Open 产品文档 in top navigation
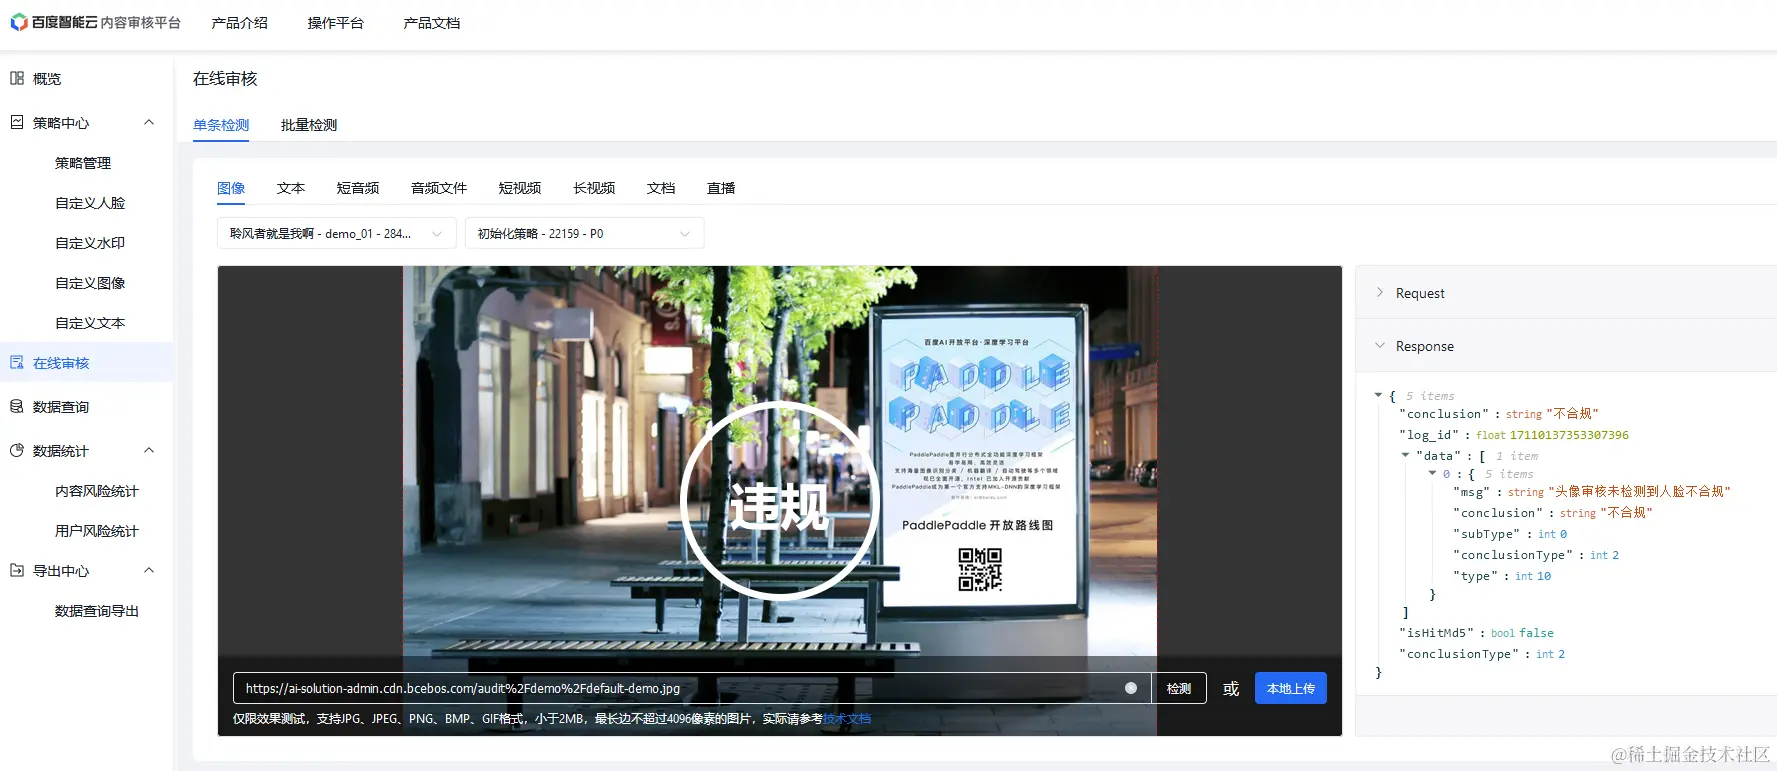 coord(432,23)
